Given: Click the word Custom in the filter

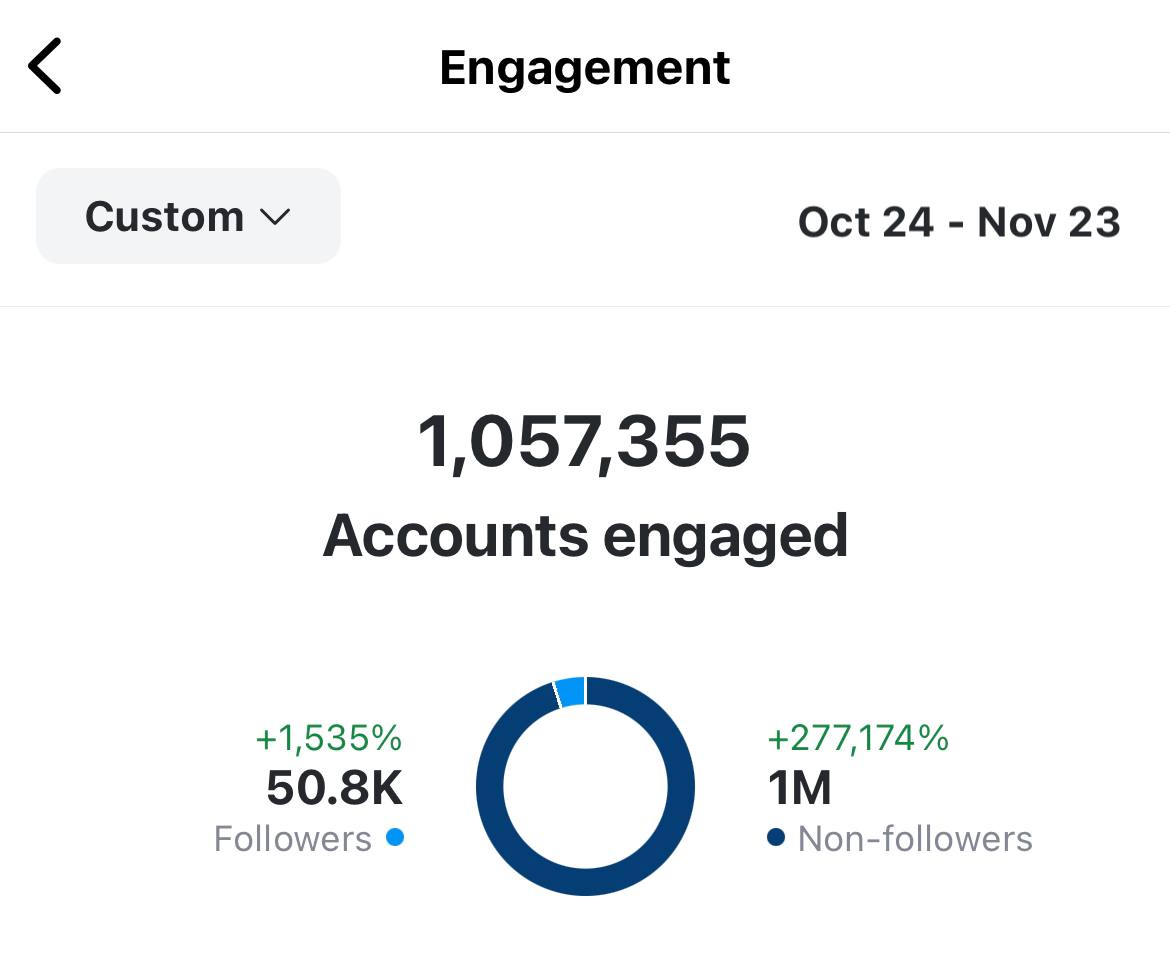Looking at the screenshot, I should point(164,216).
